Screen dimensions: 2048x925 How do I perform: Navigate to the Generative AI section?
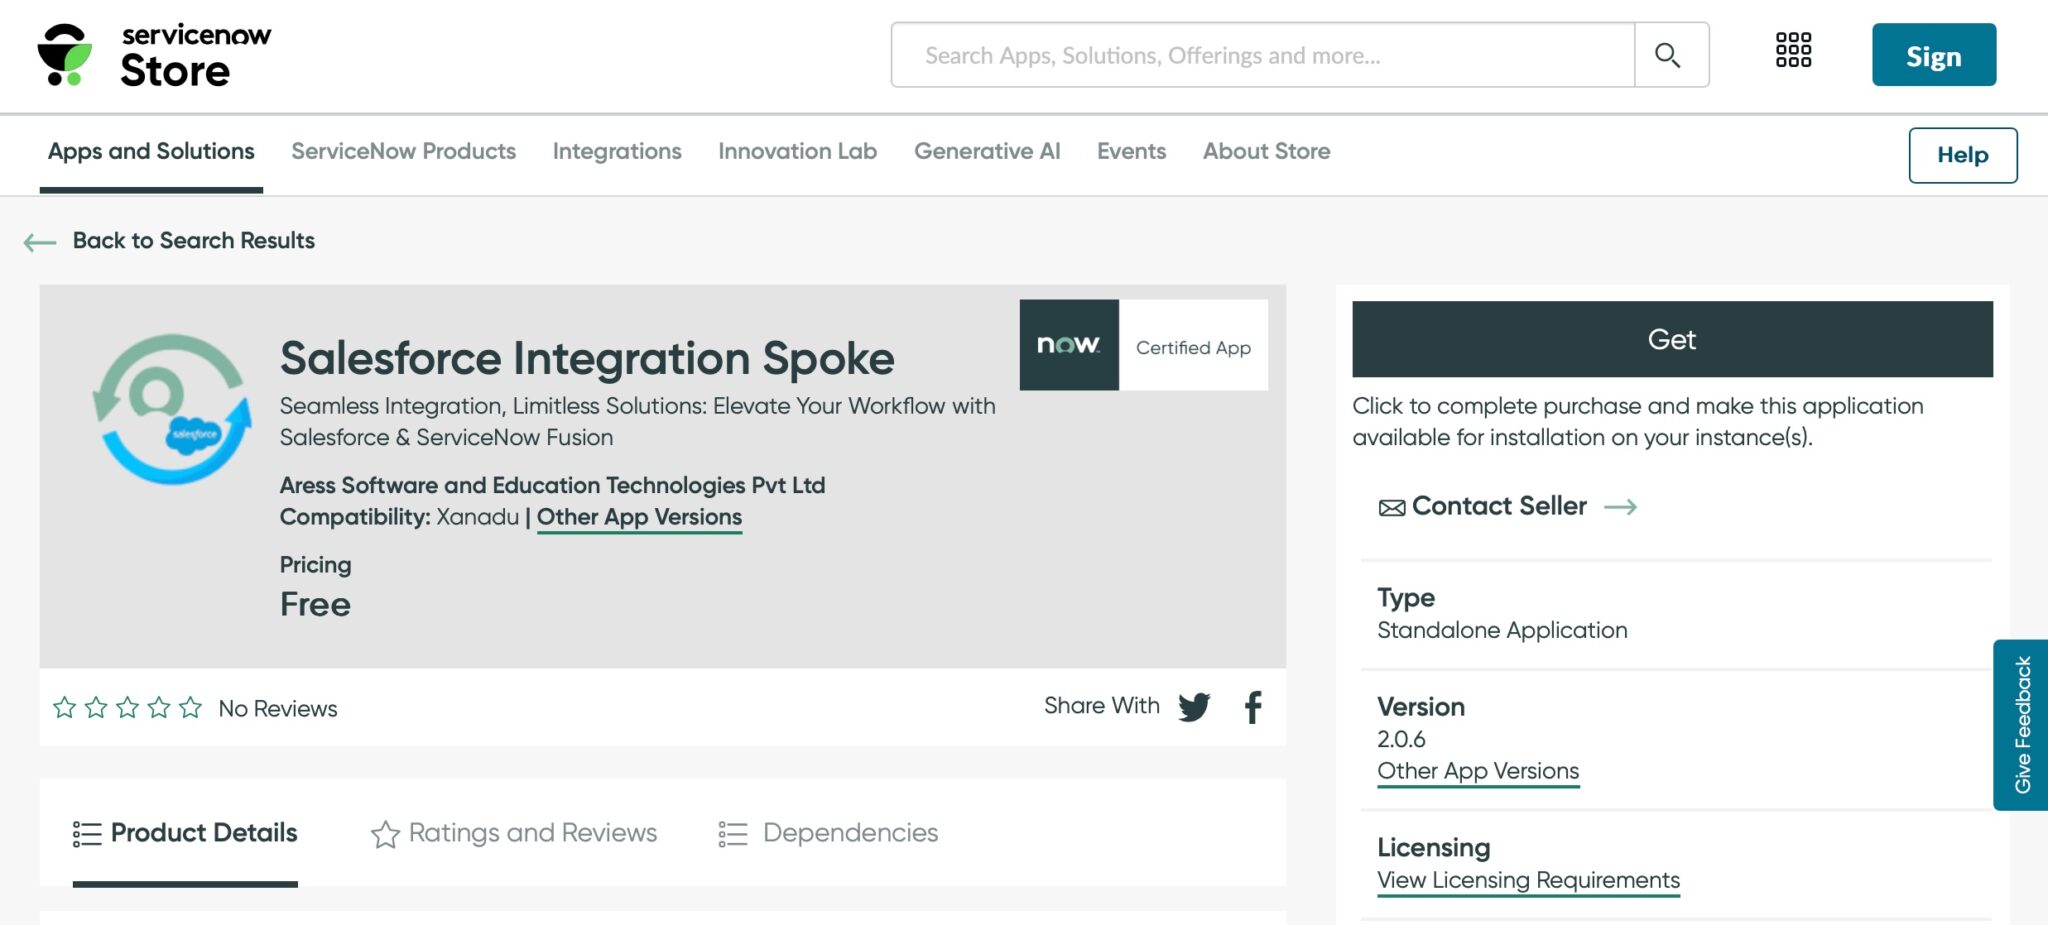[986, 151]
